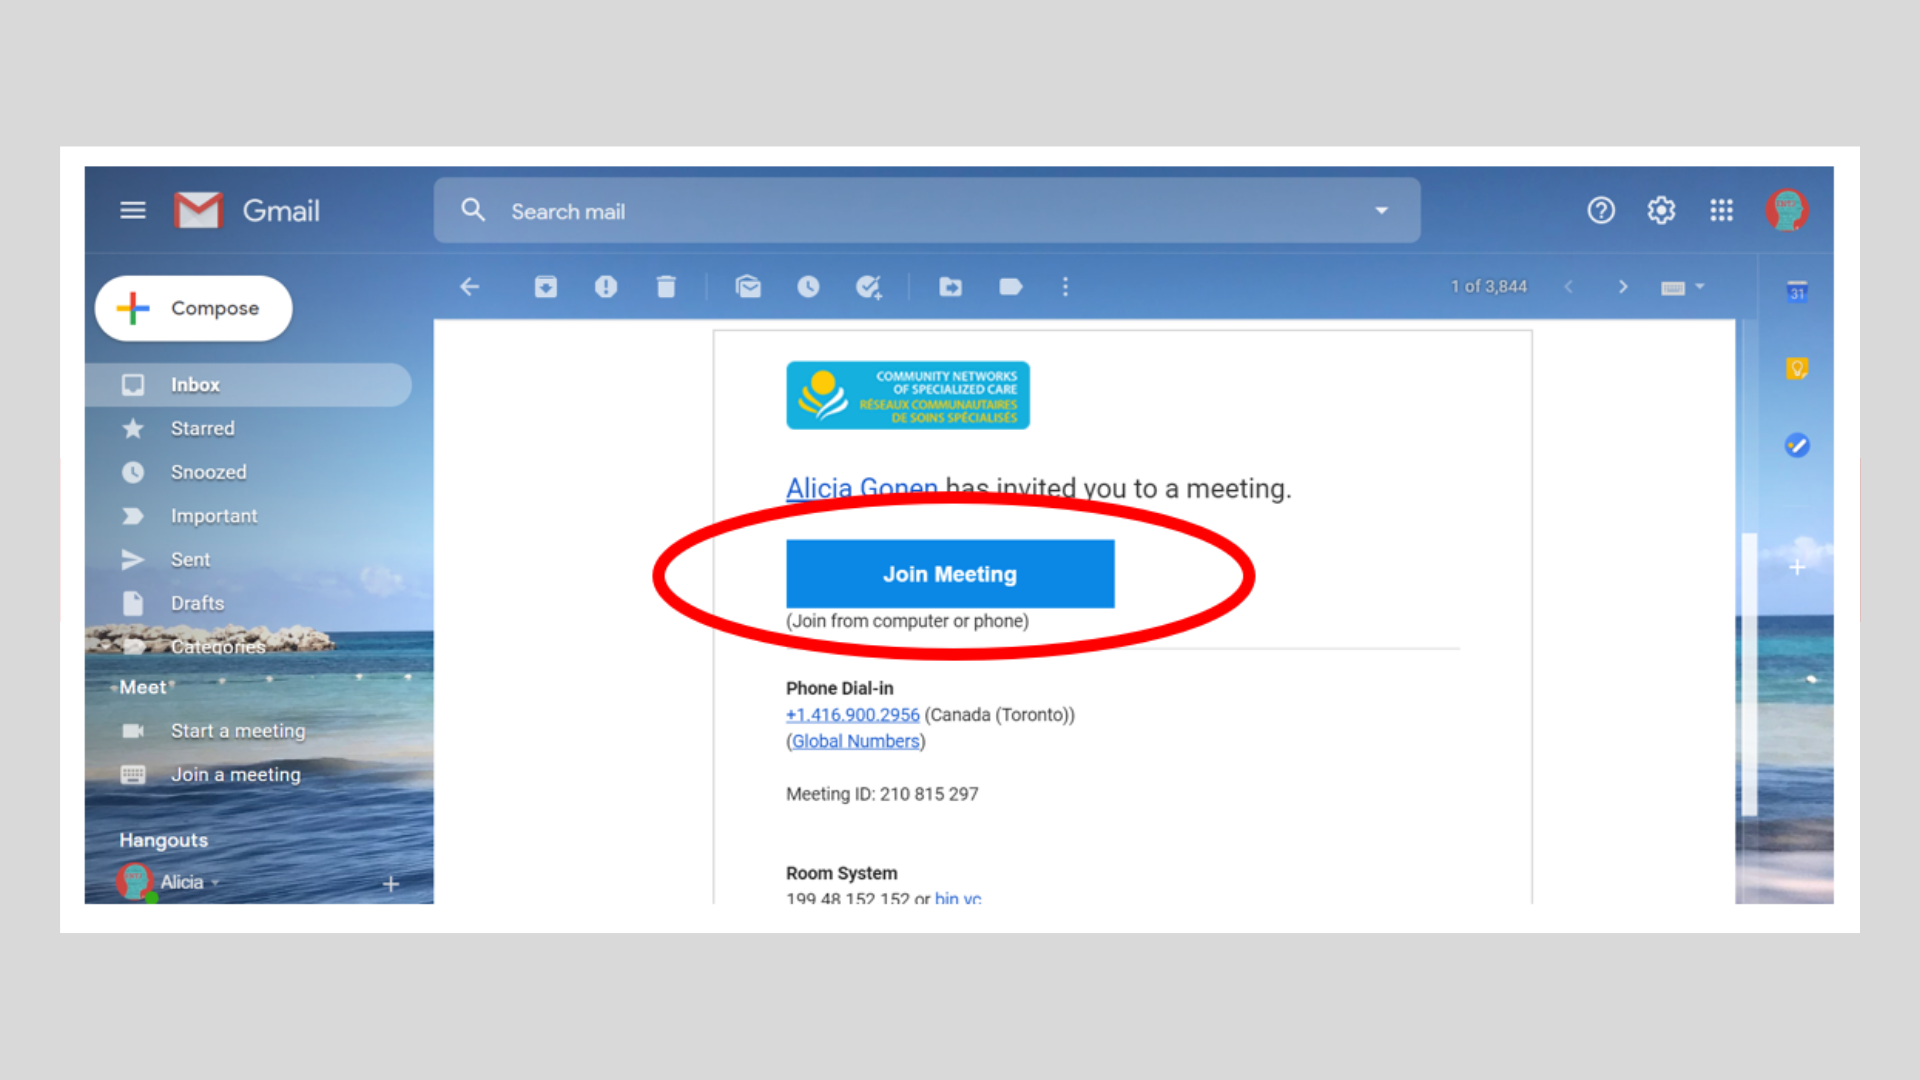Click the delete trash icon
1920x1080 pixels.
click(666, 287)
